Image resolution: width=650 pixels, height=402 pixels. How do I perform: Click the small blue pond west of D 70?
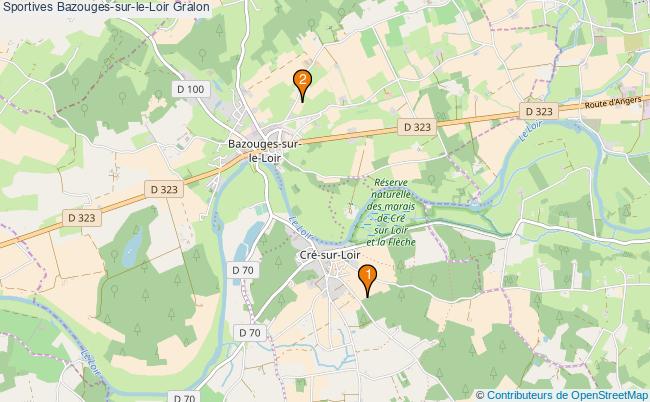(x=133, y=247)
